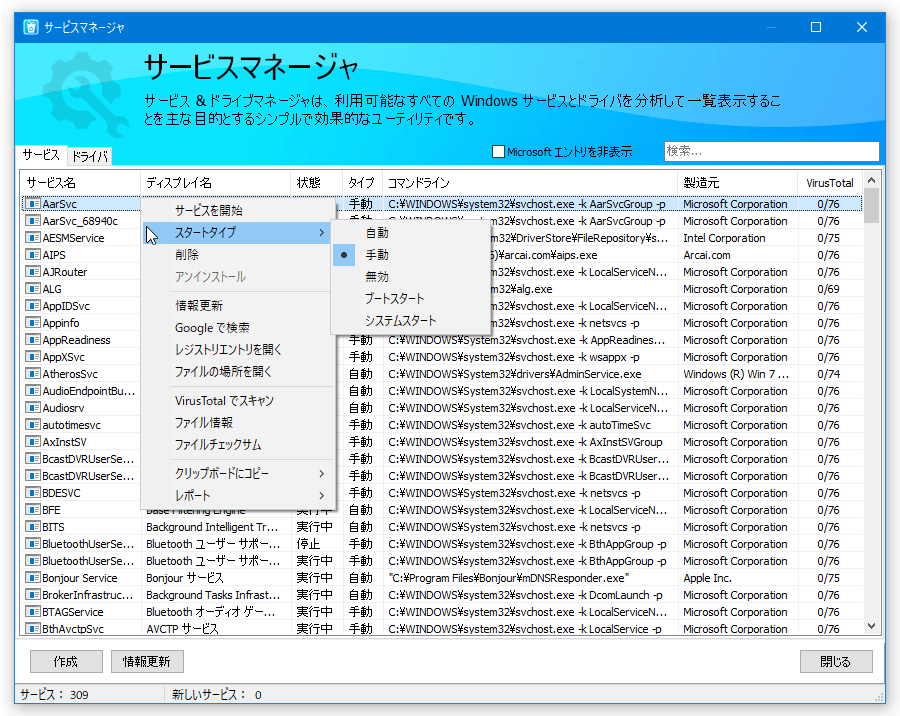900x716 pixels.
Task: Select ファイルチェックサム menu entry
Action: tap(237, 445)
